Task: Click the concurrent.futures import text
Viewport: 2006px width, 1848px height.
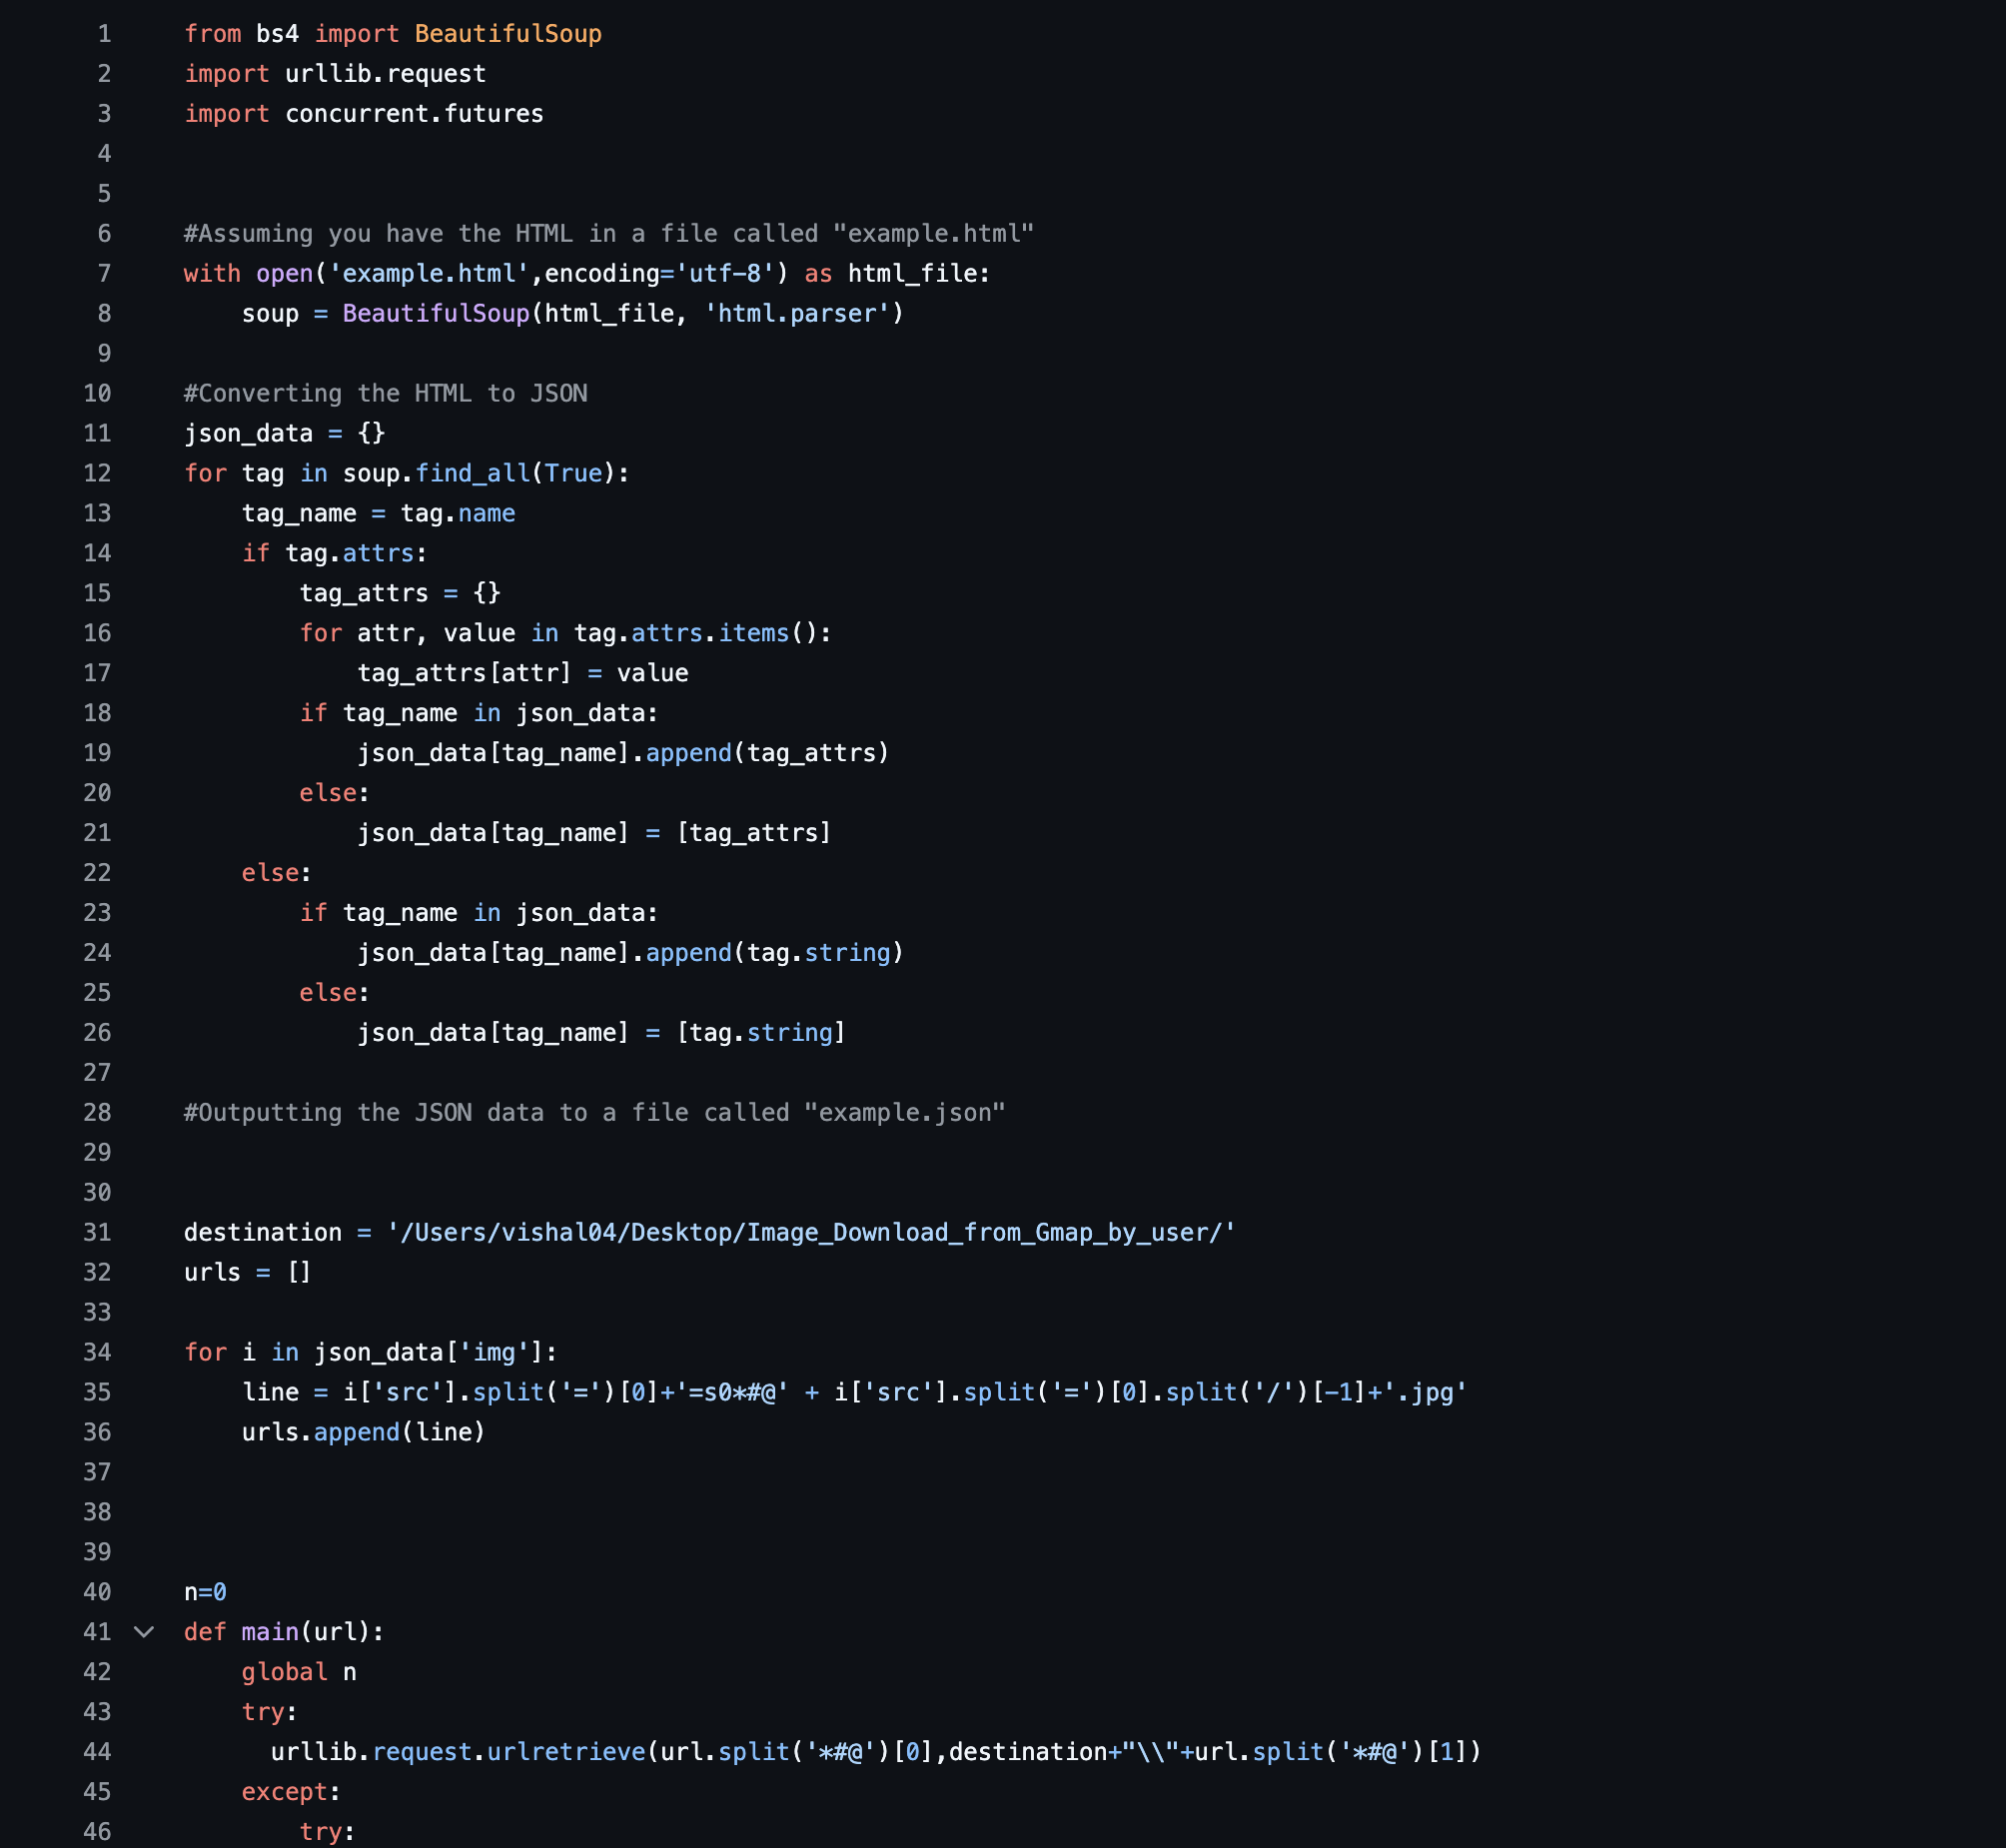Action: coord(414,114)
